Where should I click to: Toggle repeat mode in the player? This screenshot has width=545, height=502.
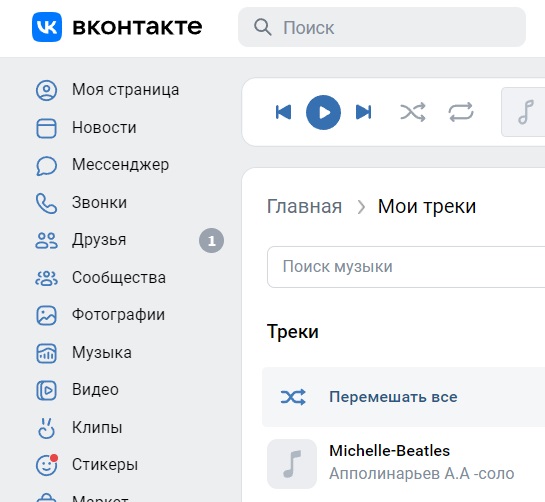pos(461,112)
